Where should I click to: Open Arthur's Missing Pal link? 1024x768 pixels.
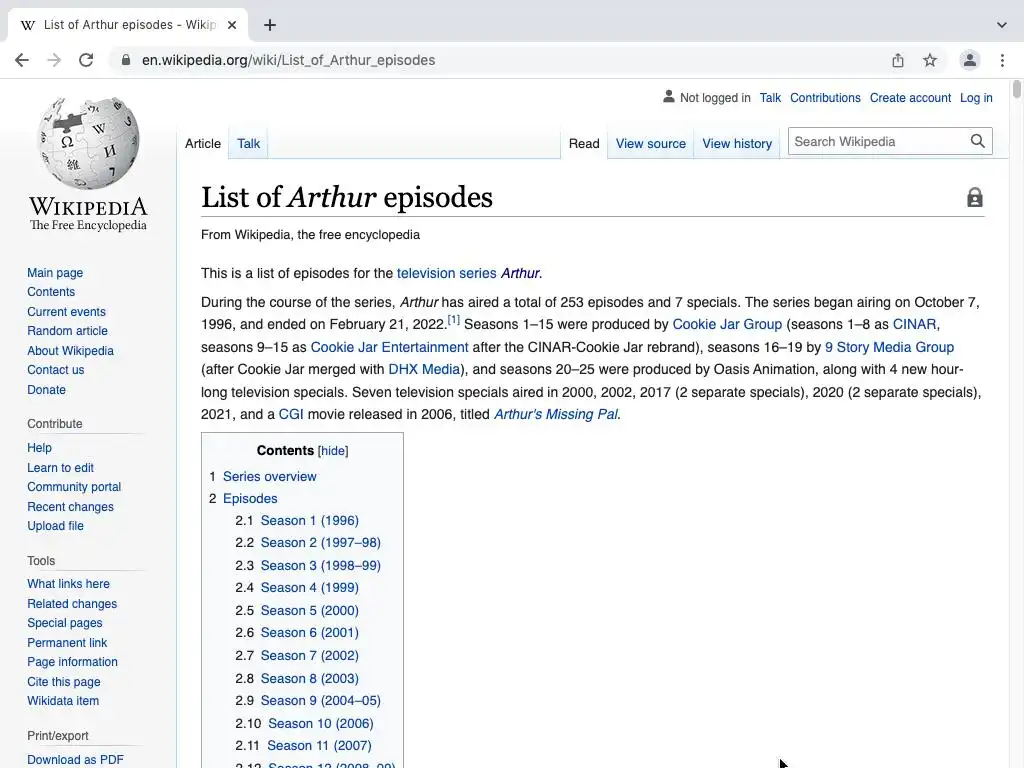(556, 414)
